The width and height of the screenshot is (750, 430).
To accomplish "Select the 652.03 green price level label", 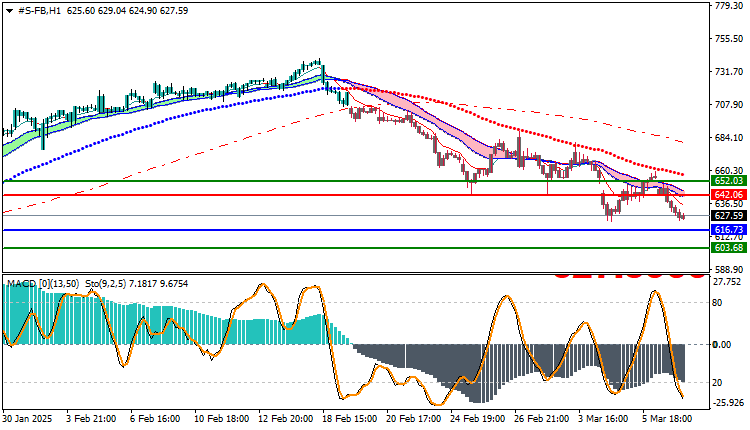I will click(x=728, y=181).
